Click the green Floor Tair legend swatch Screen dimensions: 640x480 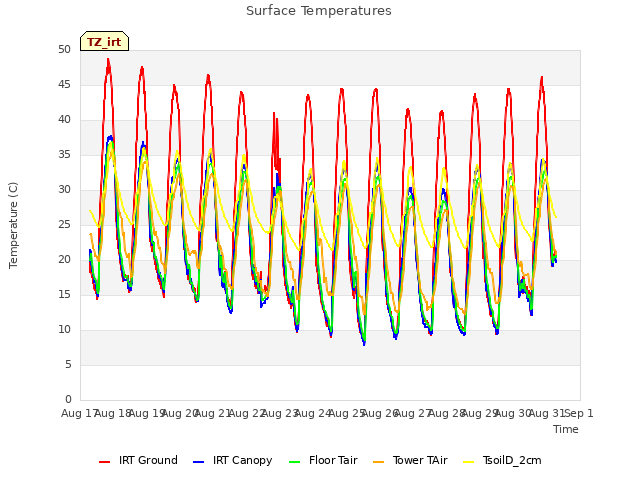[x=294, y=462]
